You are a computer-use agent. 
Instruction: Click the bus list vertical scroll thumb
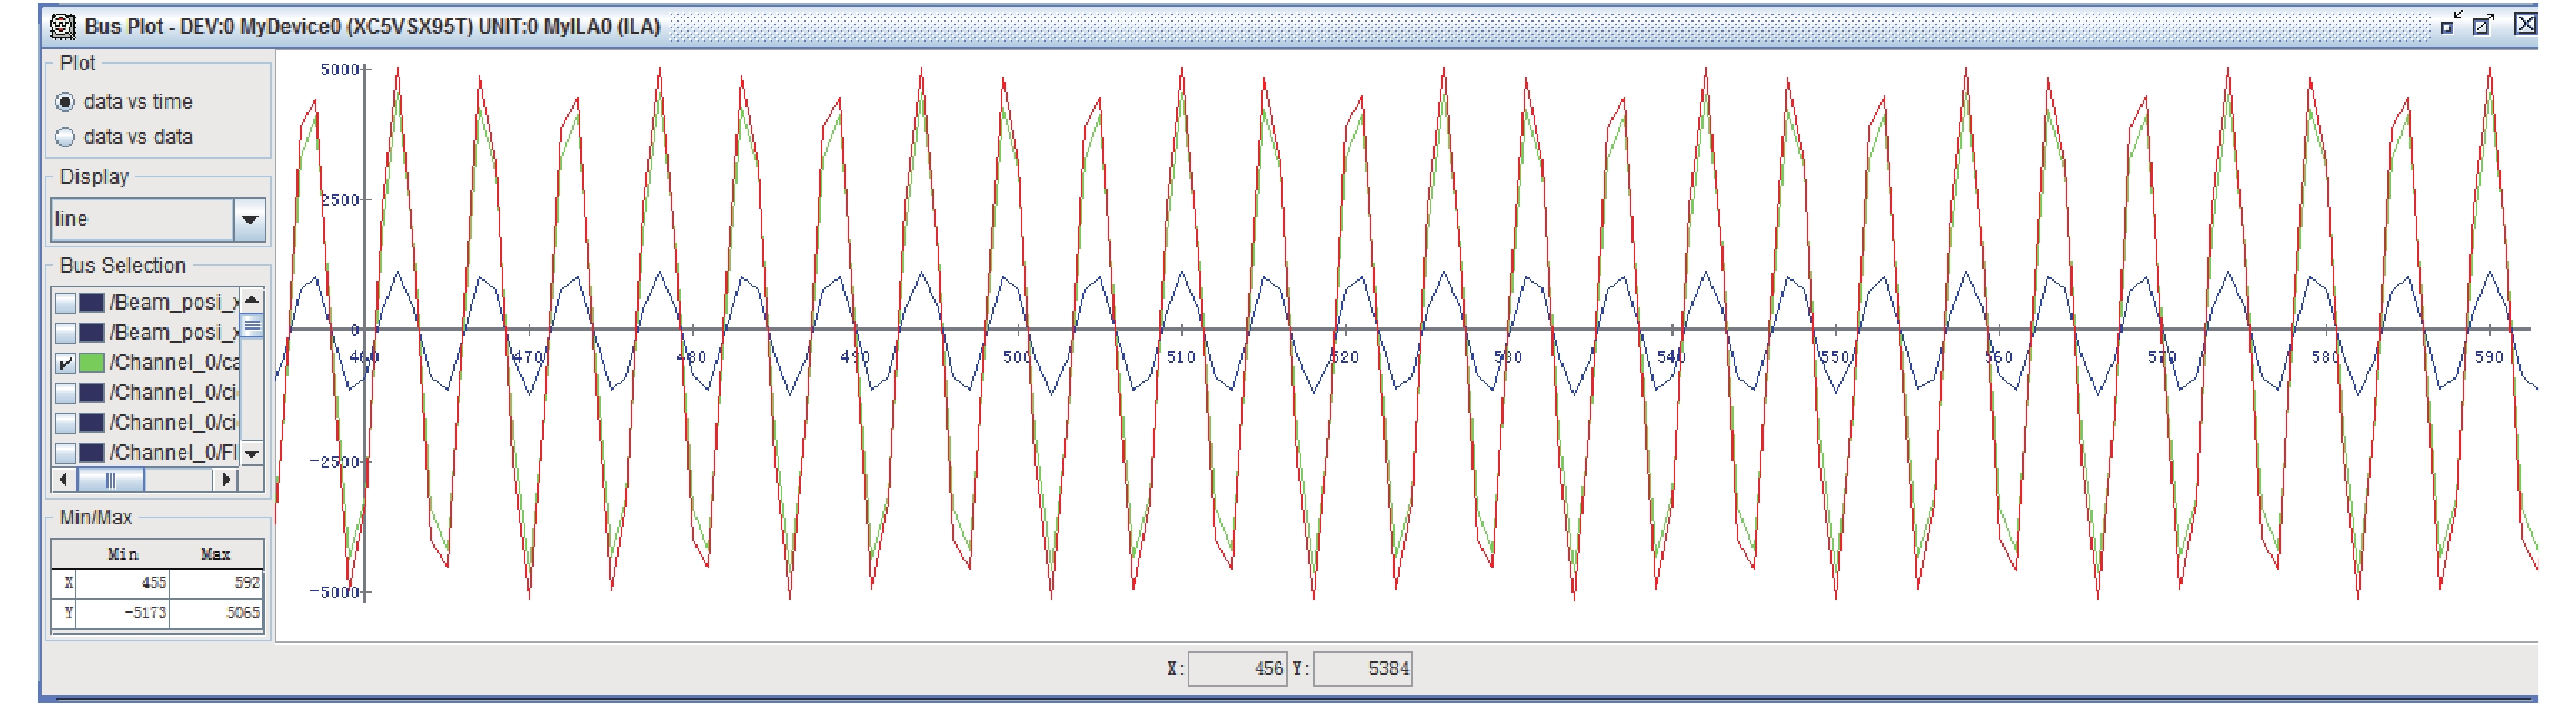tap(252, 325)
